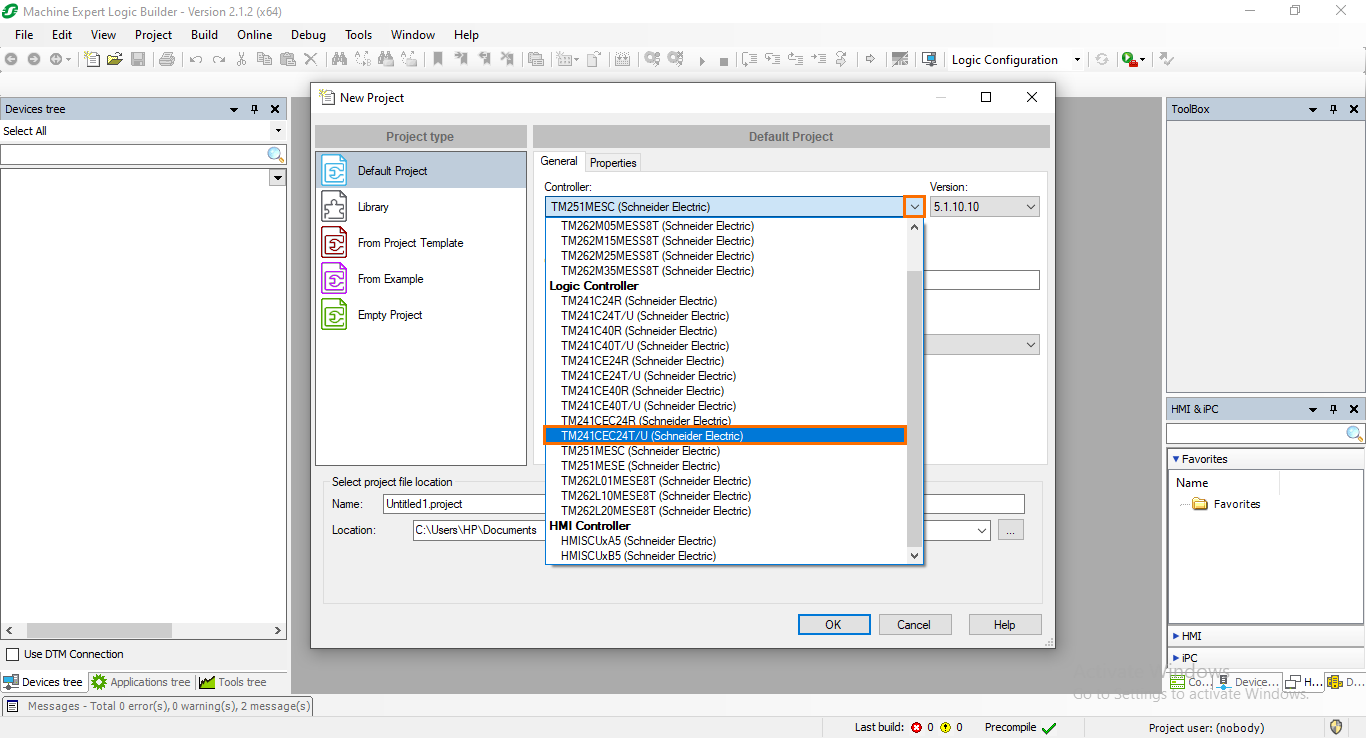This screenshot has width=1366, height=738.
Task: Open the HMI & iPC panel options arrow
Action: (x=1313, y=409)
